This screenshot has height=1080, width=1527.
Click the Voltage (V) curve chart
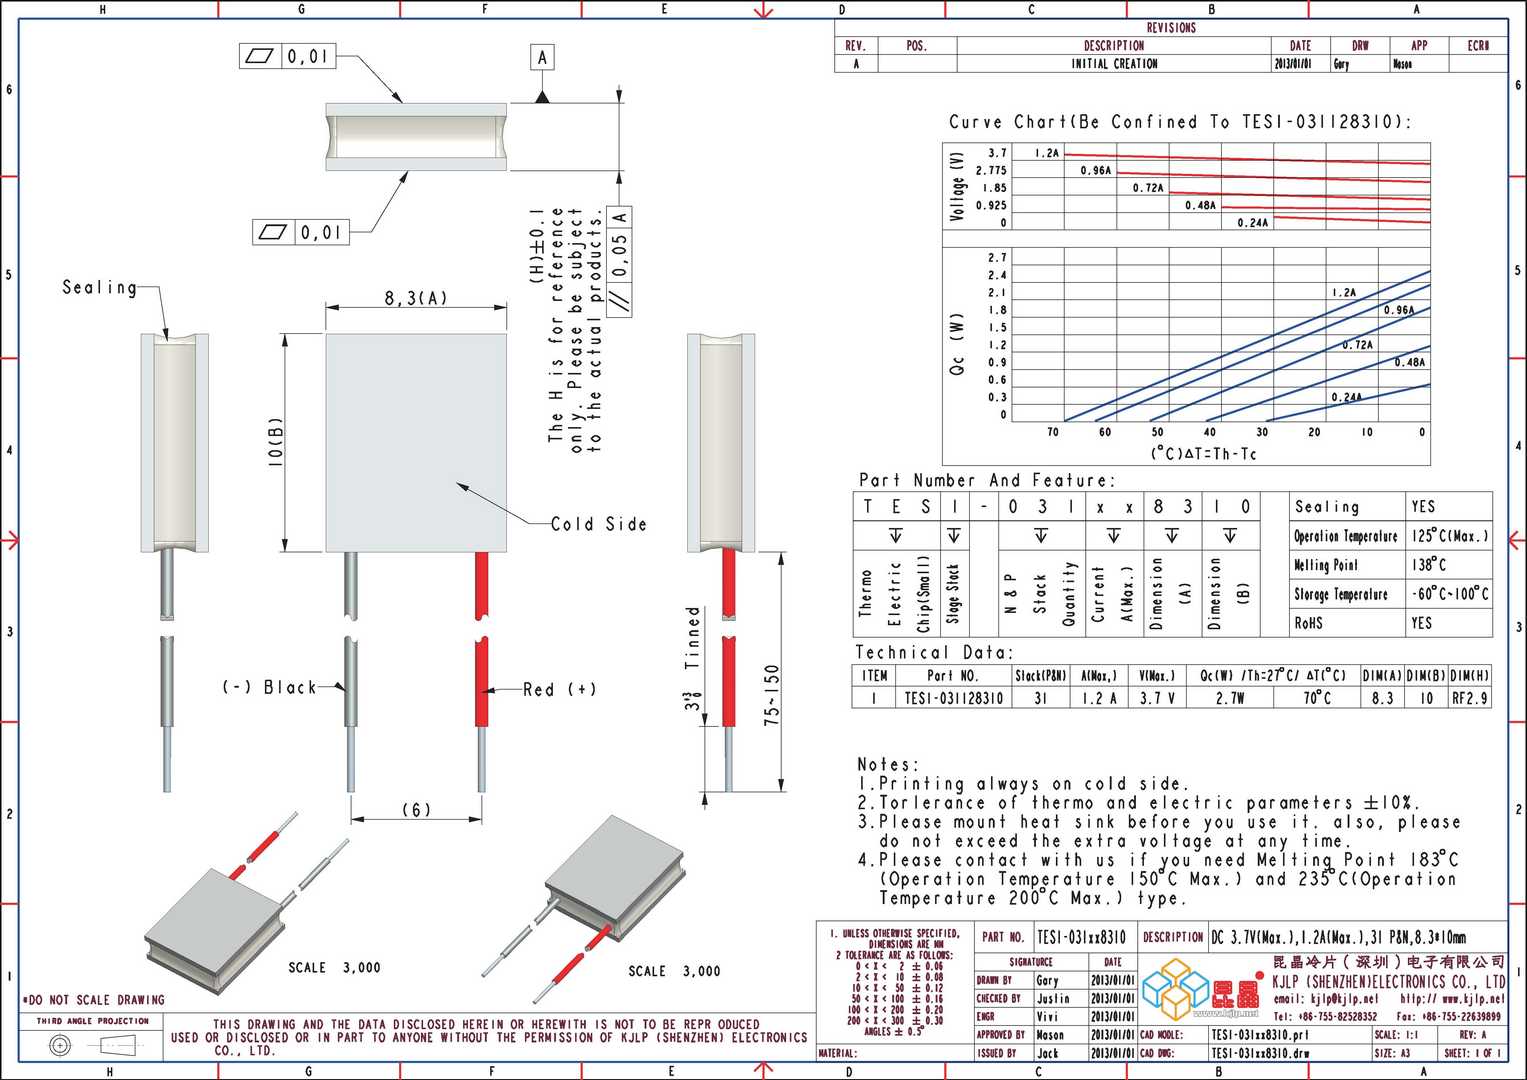[1186, 187]
